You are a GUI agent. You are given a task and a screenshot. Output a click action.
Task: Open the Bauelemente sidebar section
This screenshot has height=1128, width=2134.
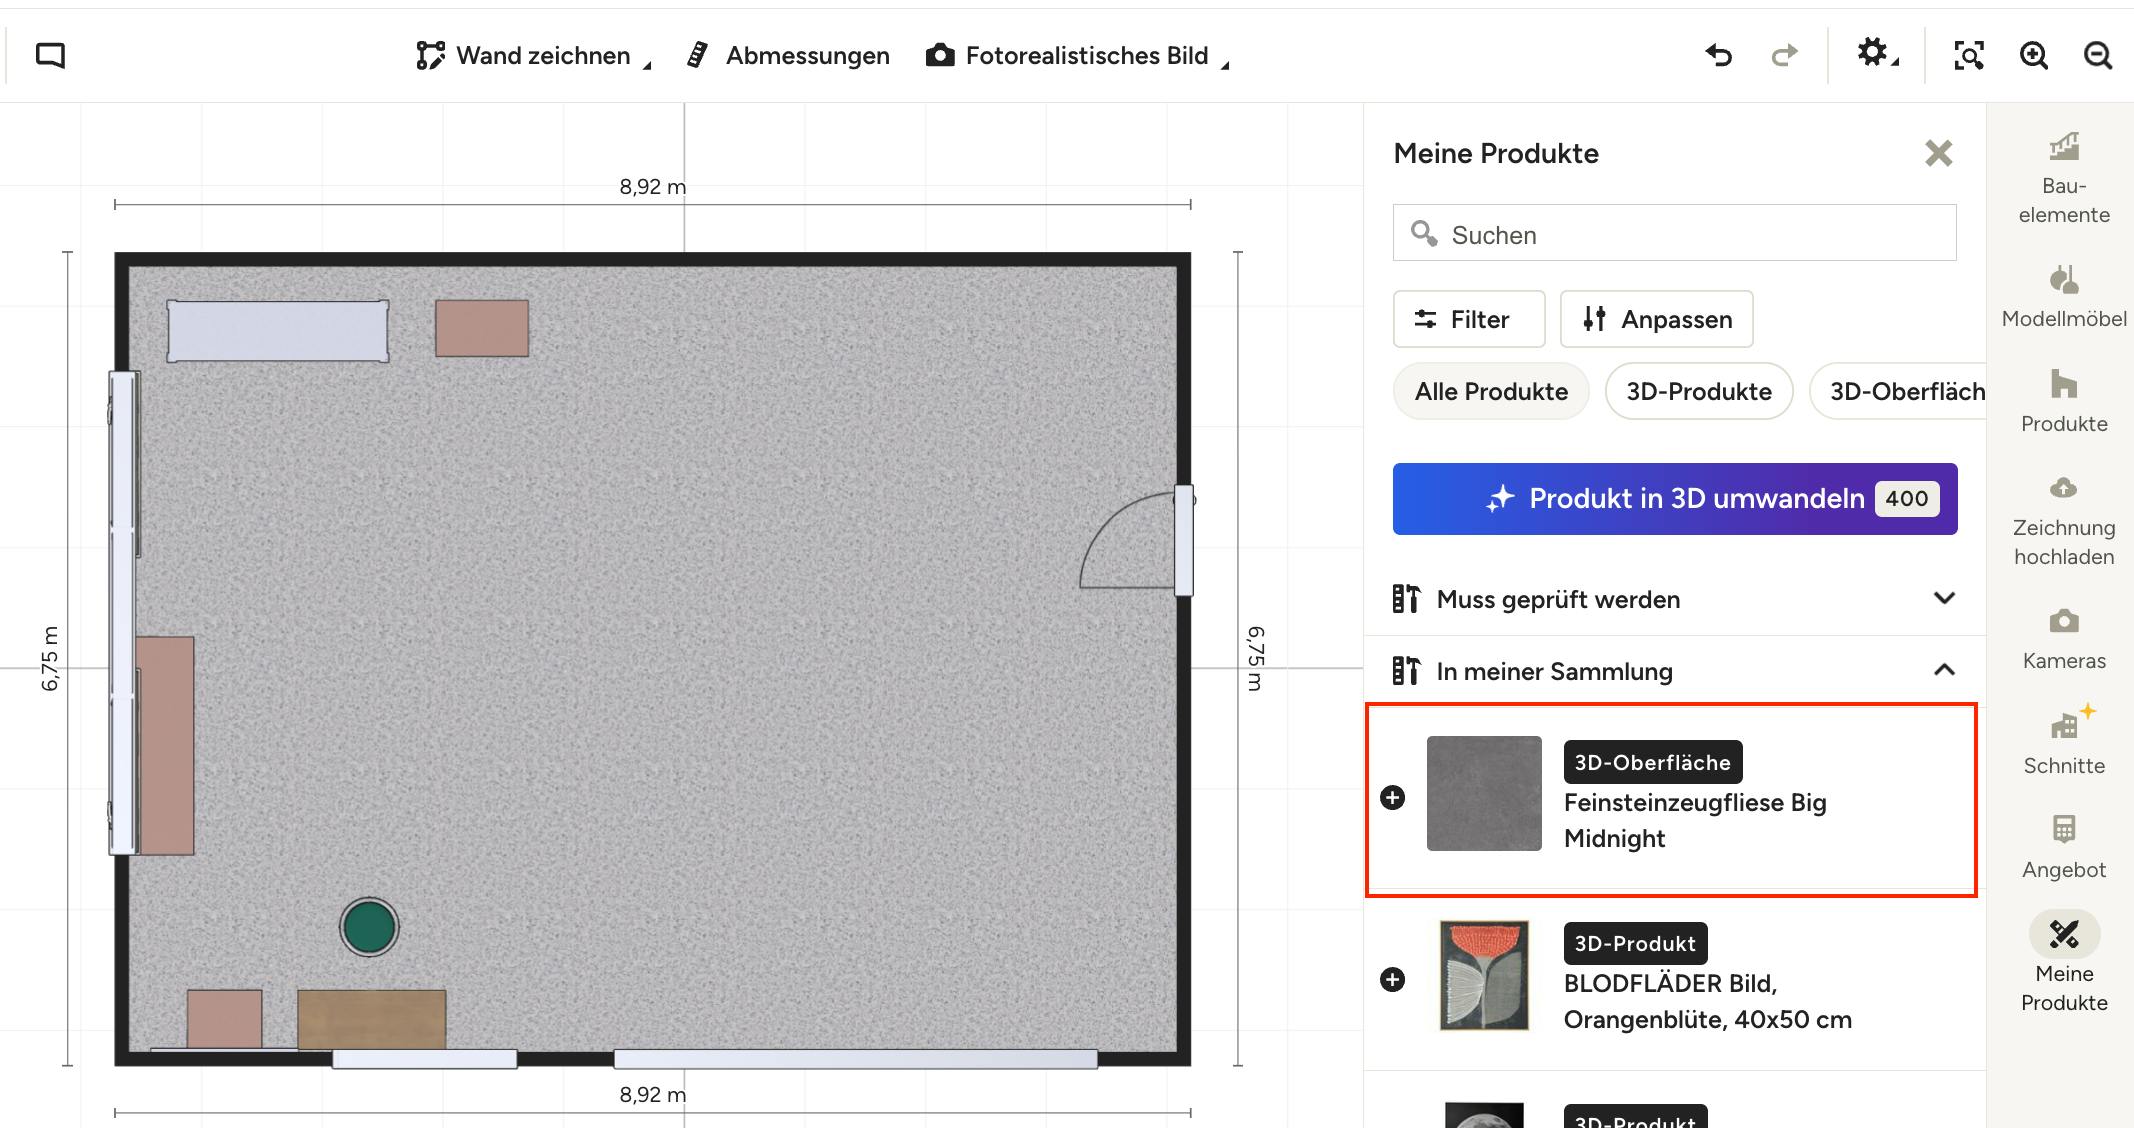(x=2064, y=179)
